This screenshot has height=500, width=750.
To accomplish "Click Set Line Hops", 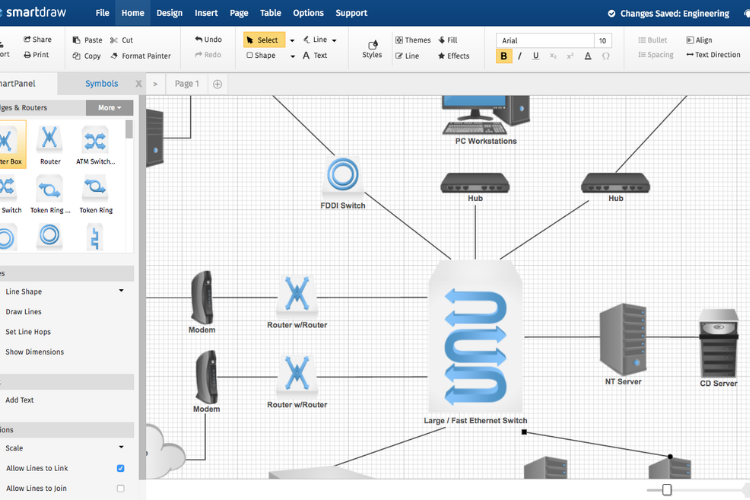I will (x=28, y=332).
